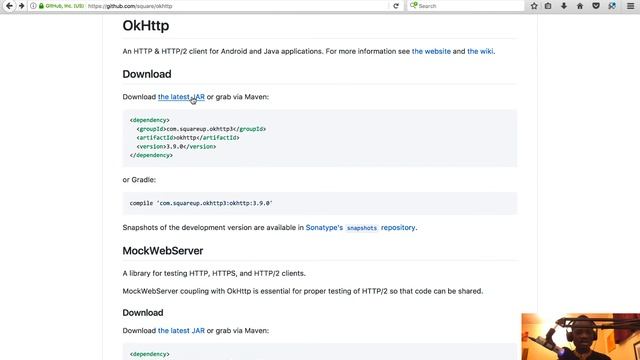
Task: Download 'the latest JAR' under OkHttp Download
Action: 181,97
